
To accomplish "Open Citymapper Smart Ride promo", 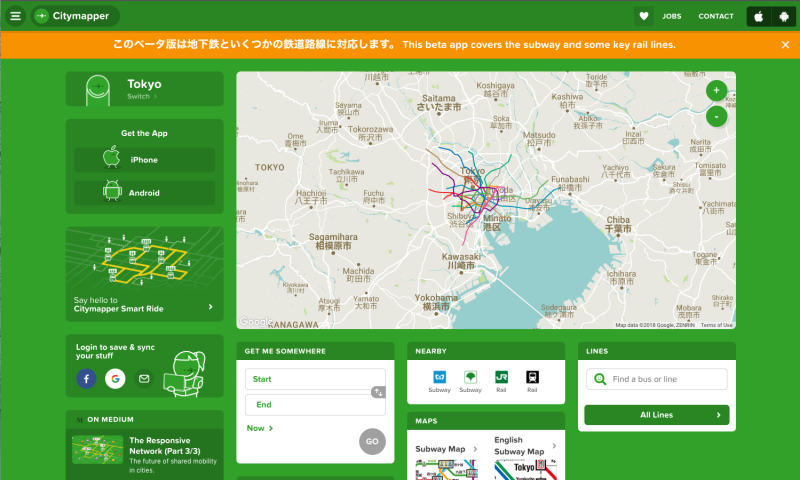I will (x=144, y=274).
